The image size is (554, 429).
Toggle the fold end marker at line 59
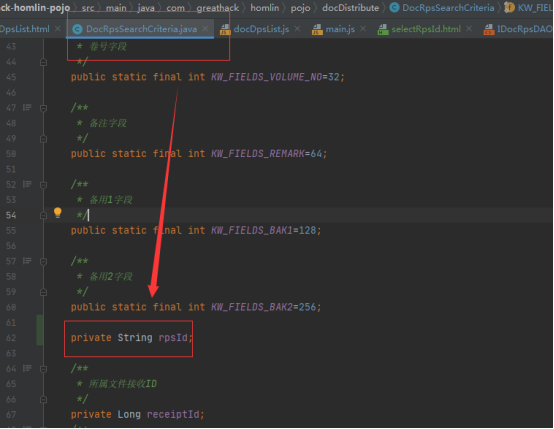(x=43, y=292)
